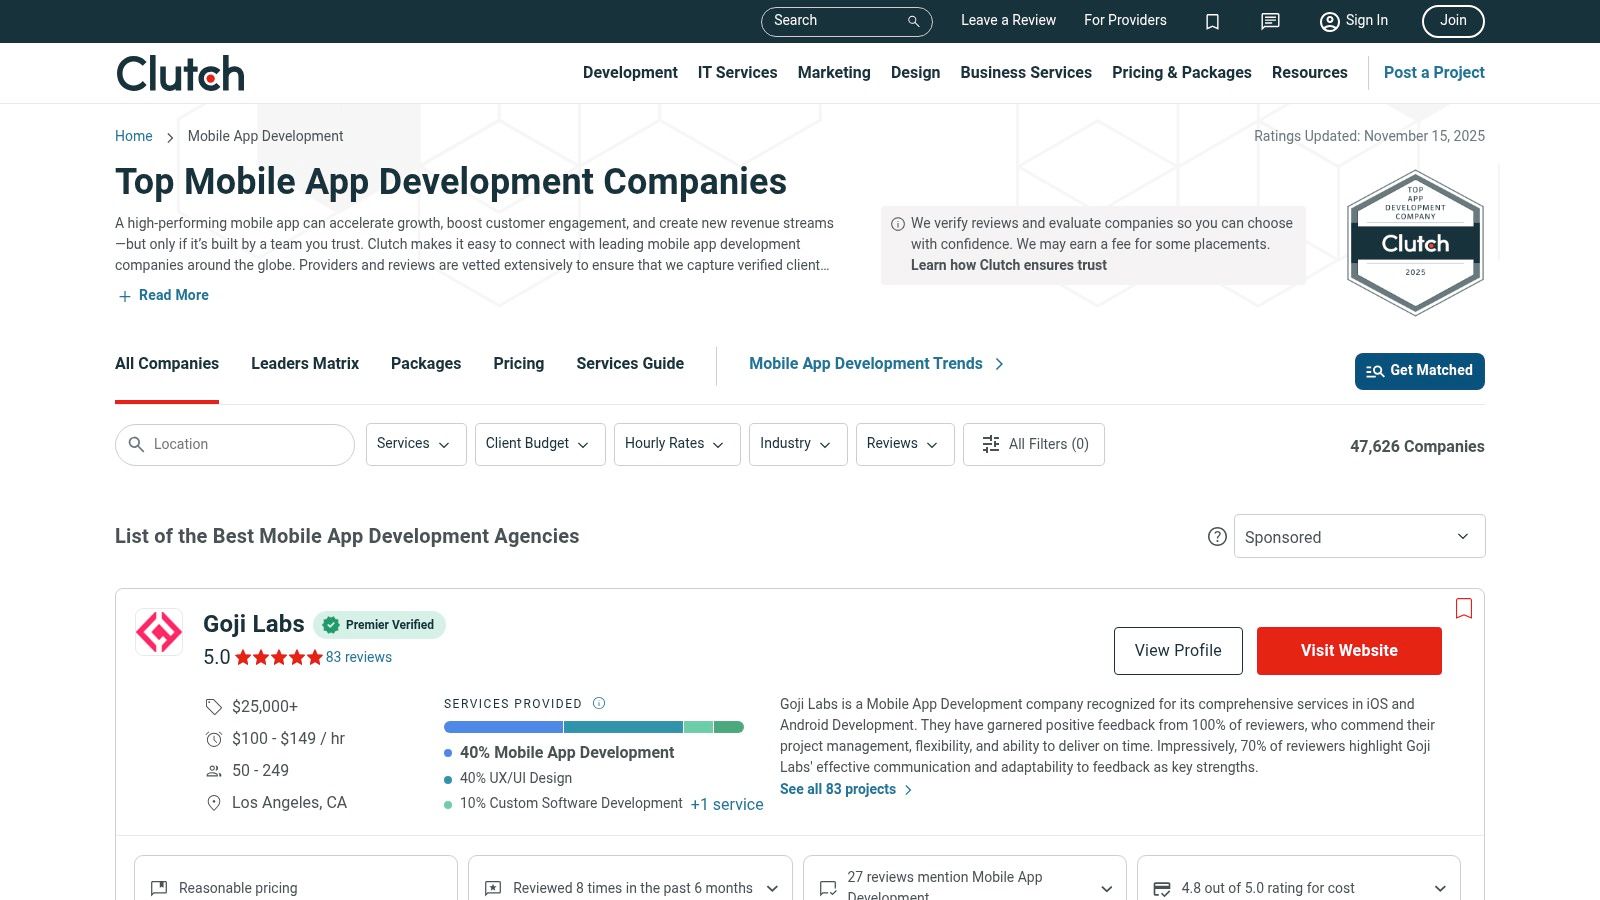
Task: Click the Clutch logo to go home
Action: (x=179, y=72)
